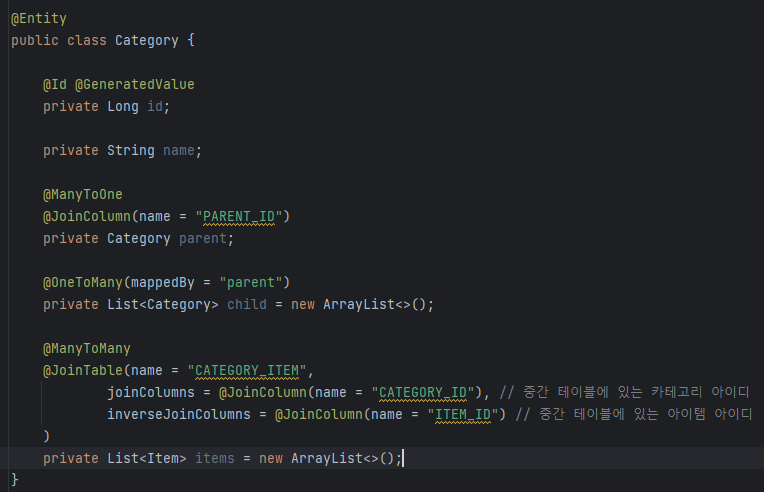Click the items field name
This screenshot has height=492, width=764.
coord(214,458)
